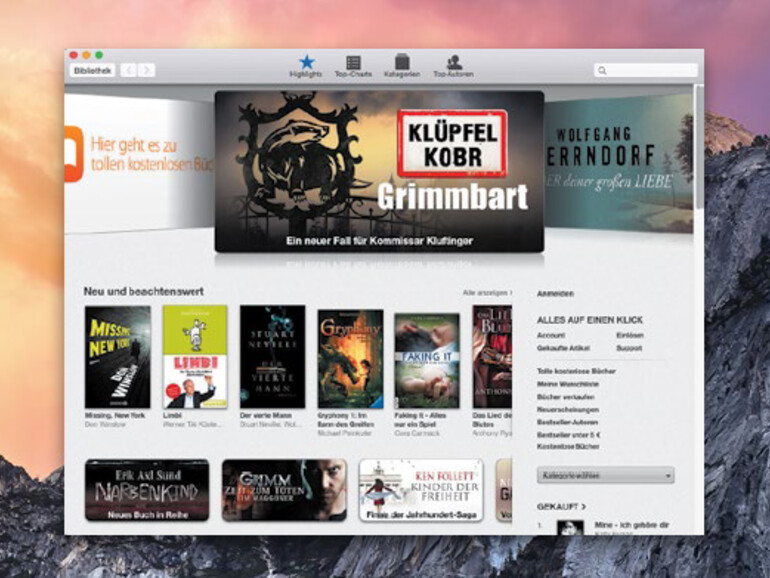The width and height of the screenshot is (770, 578).
Task: Open Meine Wunschliste link
Action: (x=568, y=384)
